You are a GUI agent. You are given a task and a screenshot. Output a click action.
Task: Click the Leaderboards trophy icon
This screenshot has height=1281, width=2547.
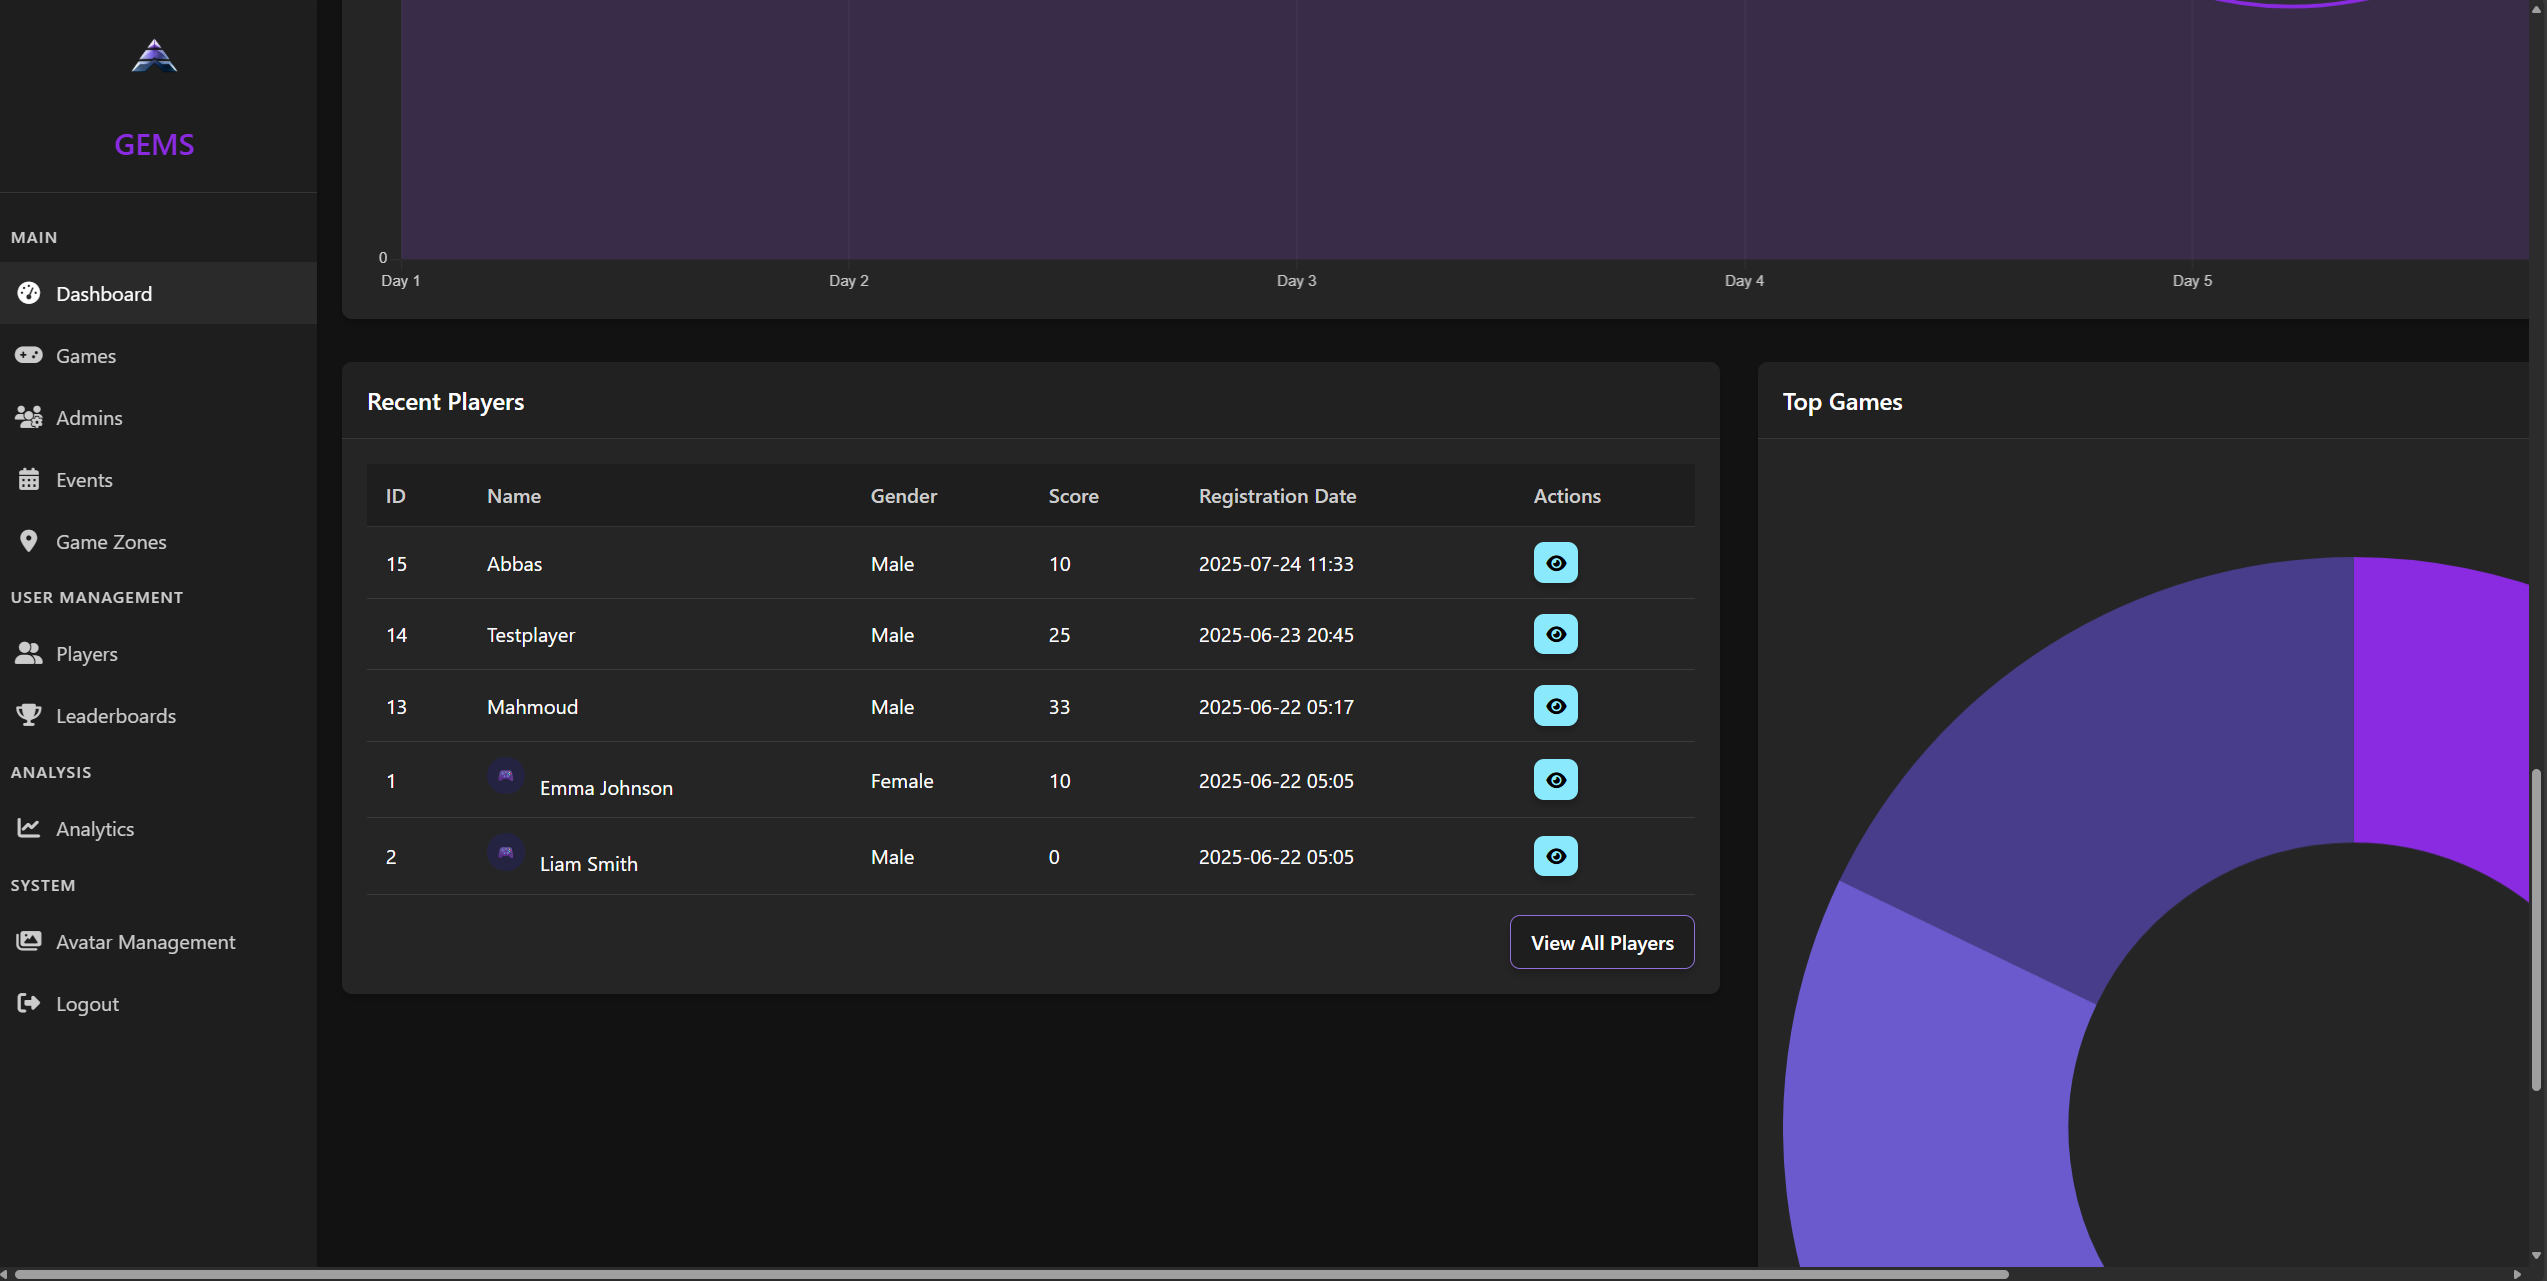click(x=29, y=715)
